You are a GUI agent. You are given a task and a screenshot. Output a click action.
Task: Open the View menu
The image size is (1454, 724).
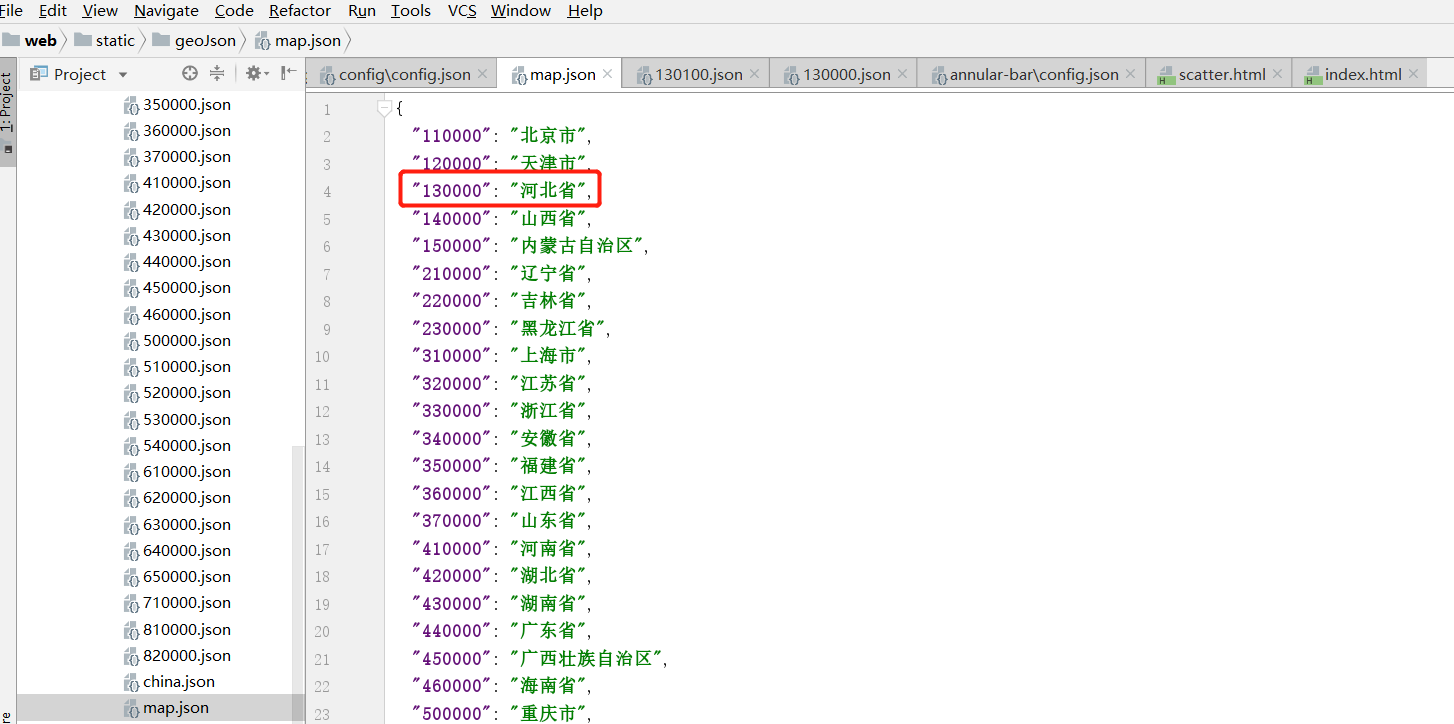click(x=100, y=11)
